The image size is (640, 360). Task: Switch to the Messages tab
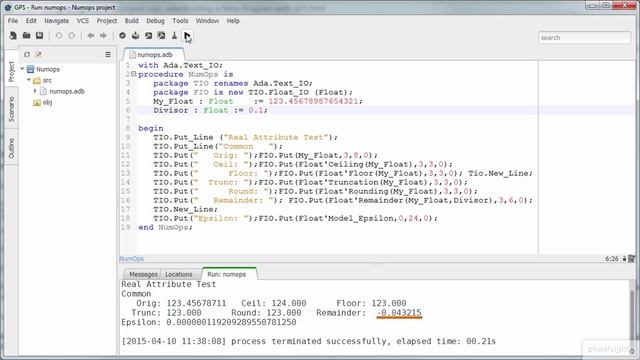[143, 274]
